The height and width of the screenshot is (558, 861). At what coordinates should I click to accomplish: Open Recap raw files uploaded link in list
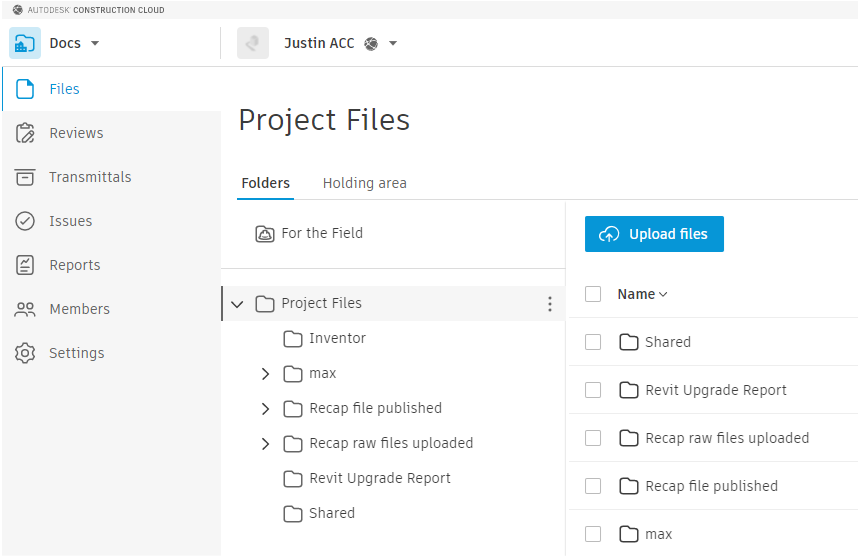tap(727, 438)
